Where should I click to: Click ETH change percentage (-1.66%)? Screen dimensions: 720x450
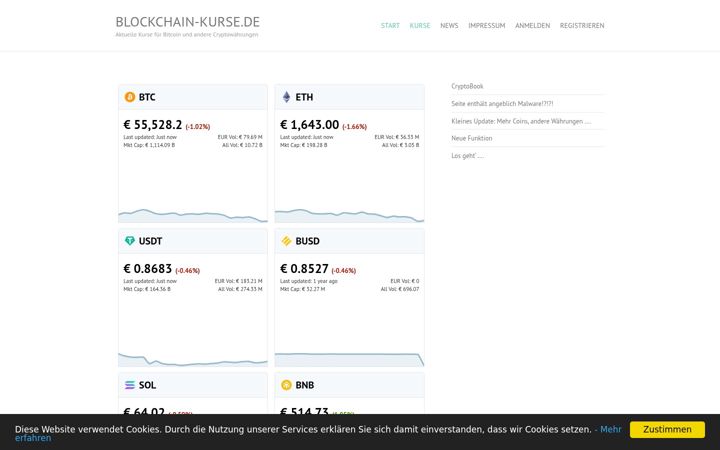point(354,127)
